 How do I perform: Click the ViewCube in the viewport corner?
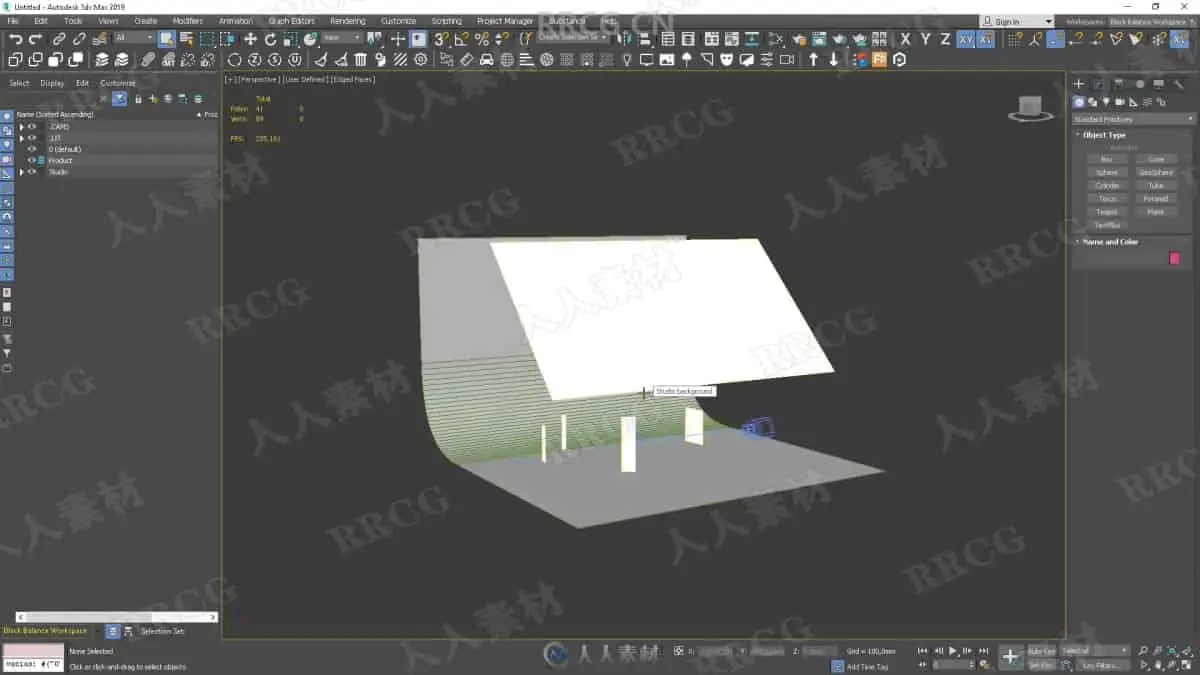click(1030, 107)
